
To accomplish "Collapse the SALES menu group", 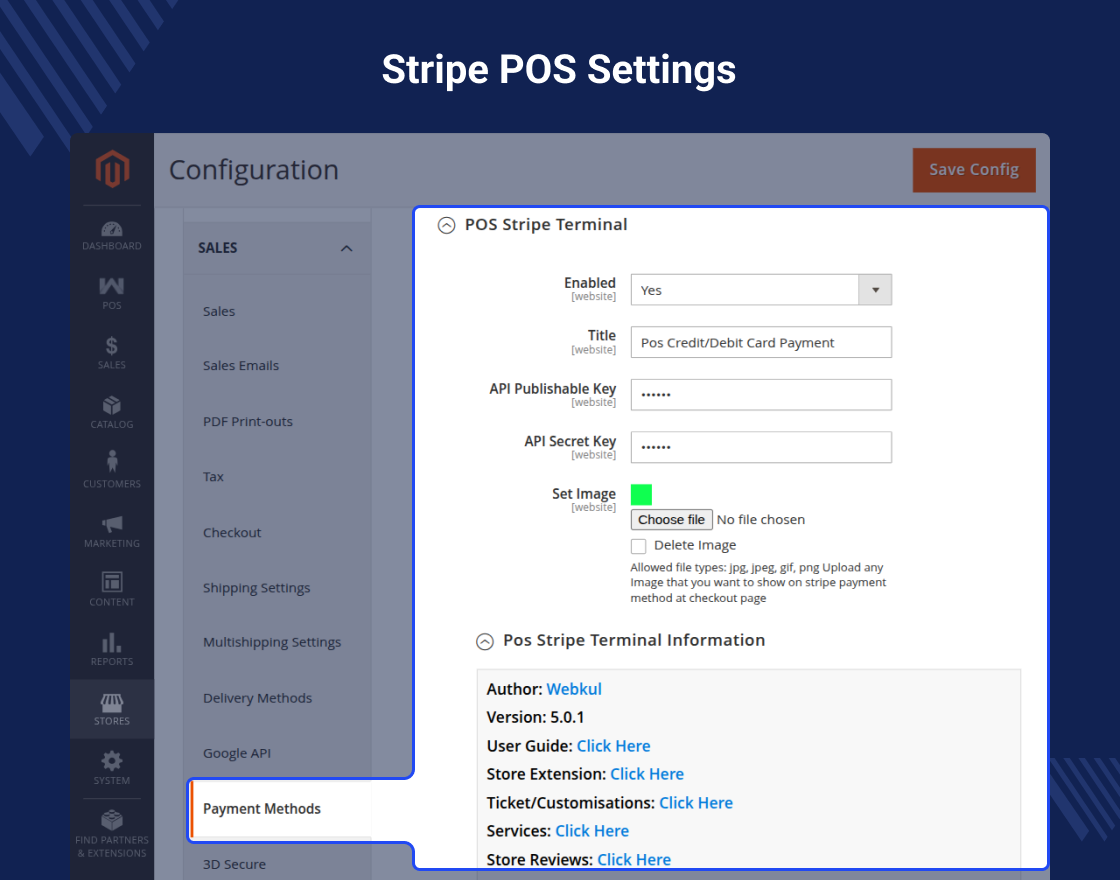I will (346, 249).
